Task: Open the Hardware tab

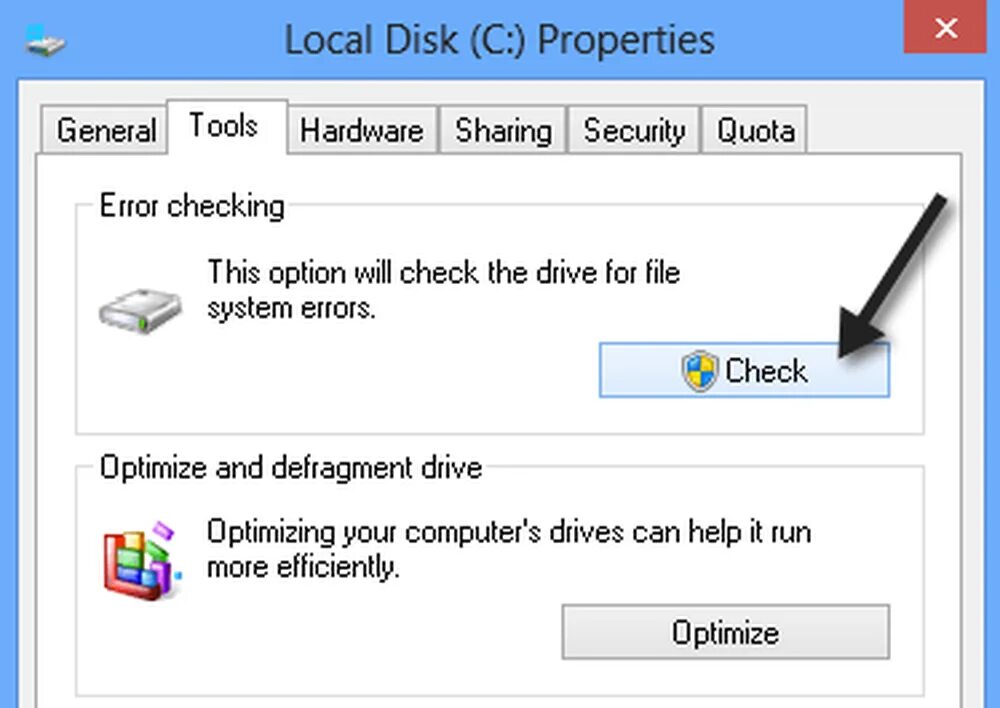Action: 362,130
